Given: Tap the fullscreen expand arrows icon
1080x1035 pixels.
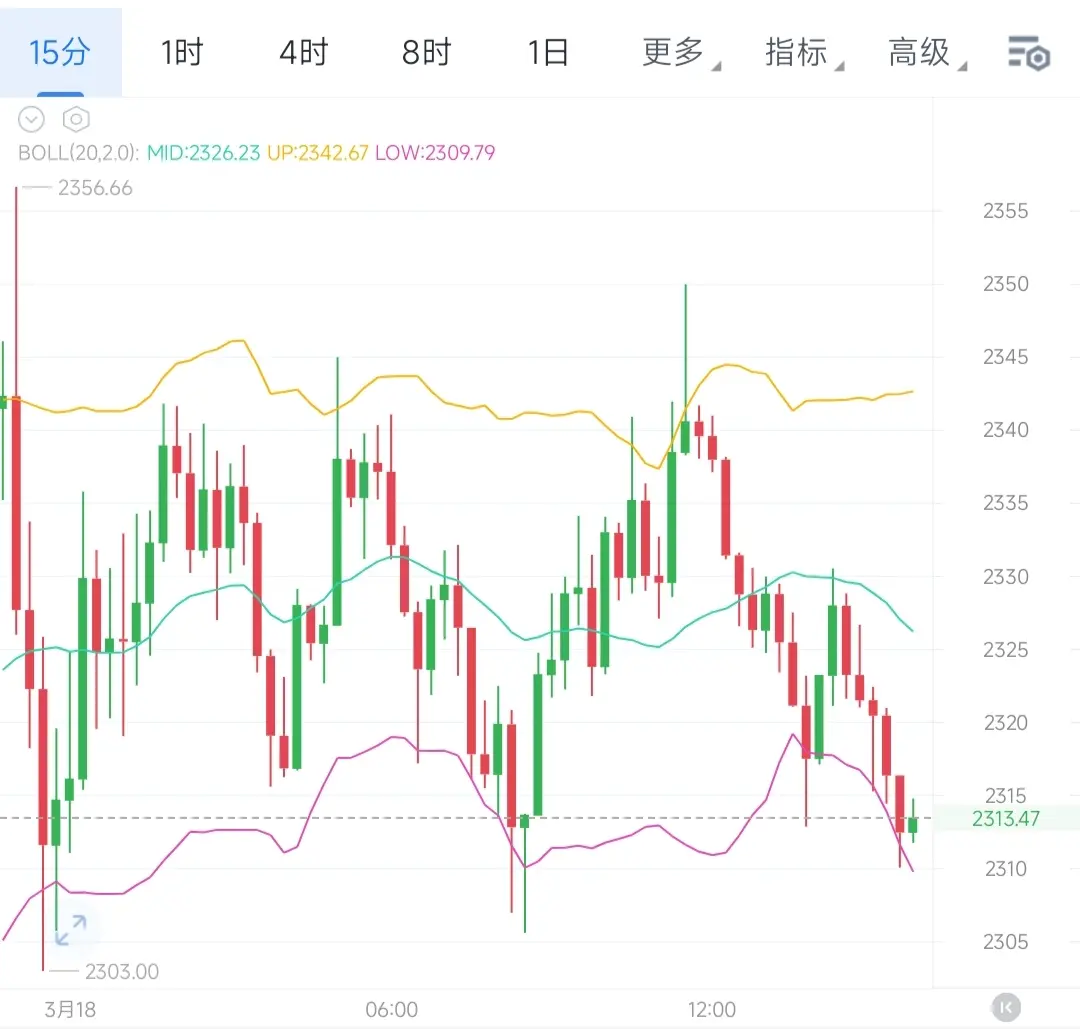Looking at the screenshot, I should [70, 930].
